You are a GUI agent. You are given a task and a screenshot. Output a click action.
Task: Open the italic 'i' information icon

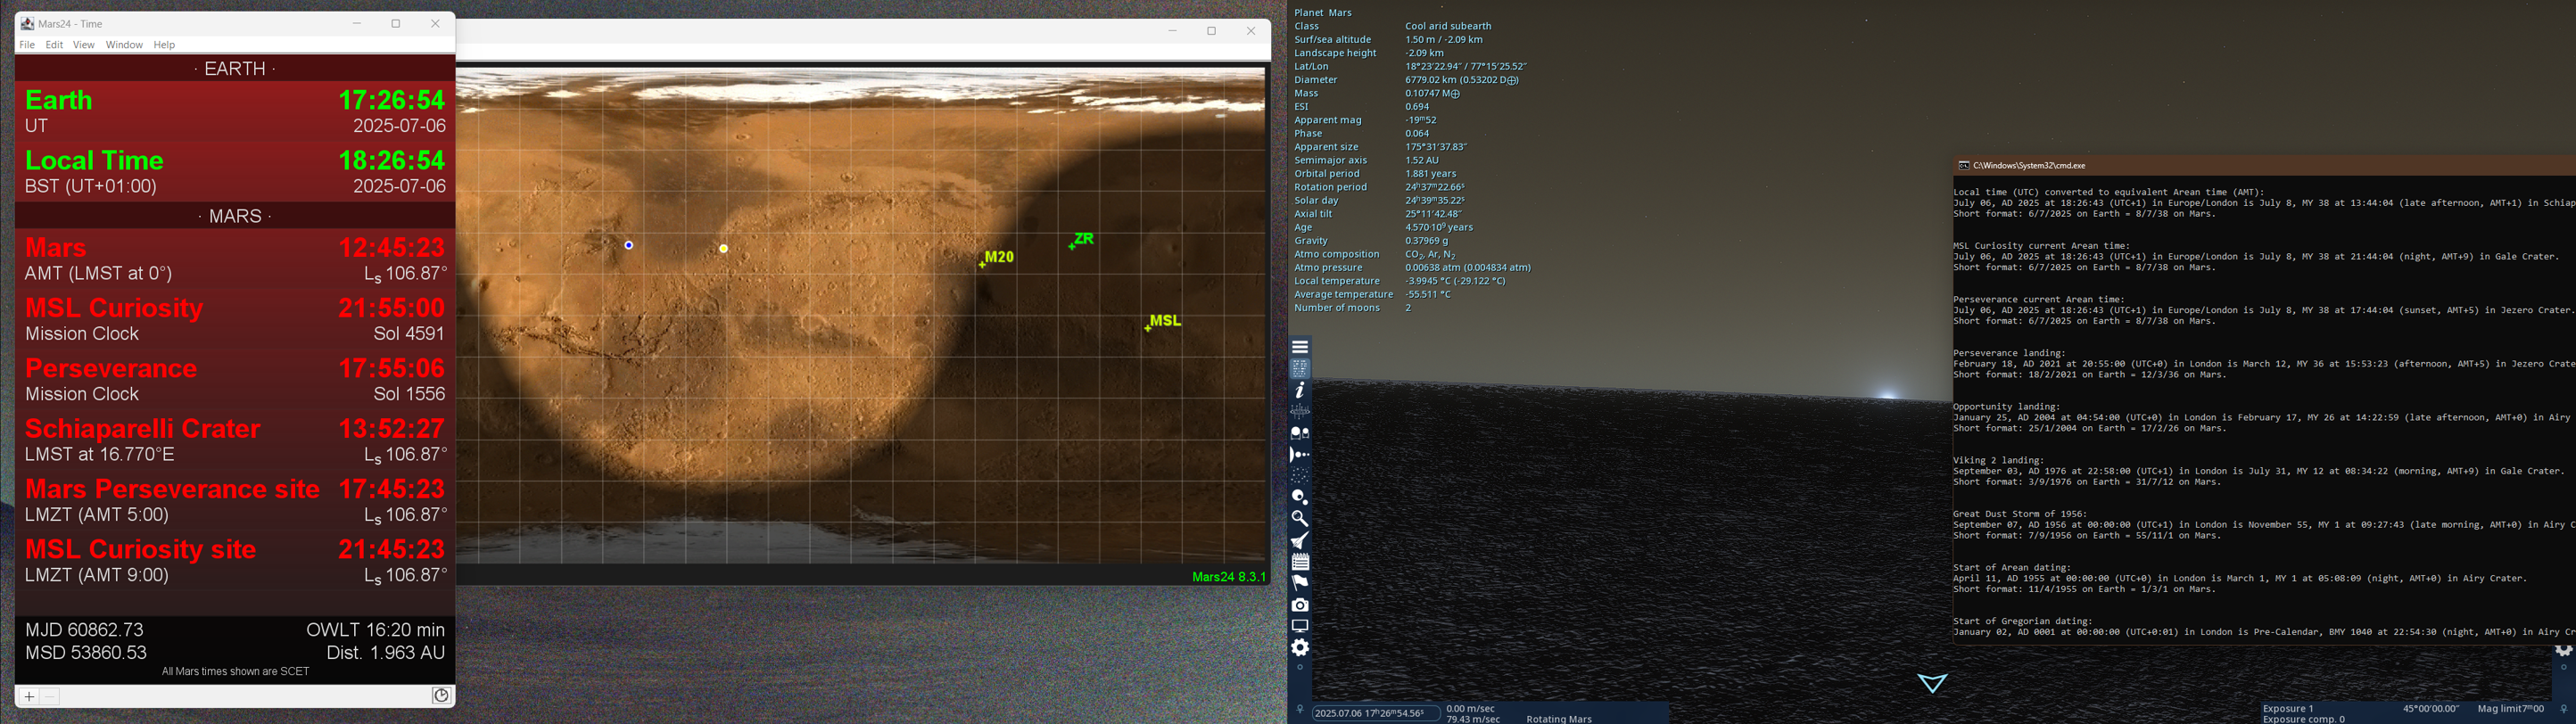click(1300, 390)
